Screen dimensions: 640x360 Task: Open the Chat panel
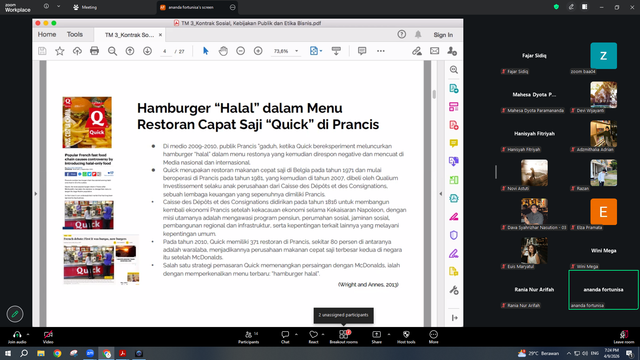285,337
